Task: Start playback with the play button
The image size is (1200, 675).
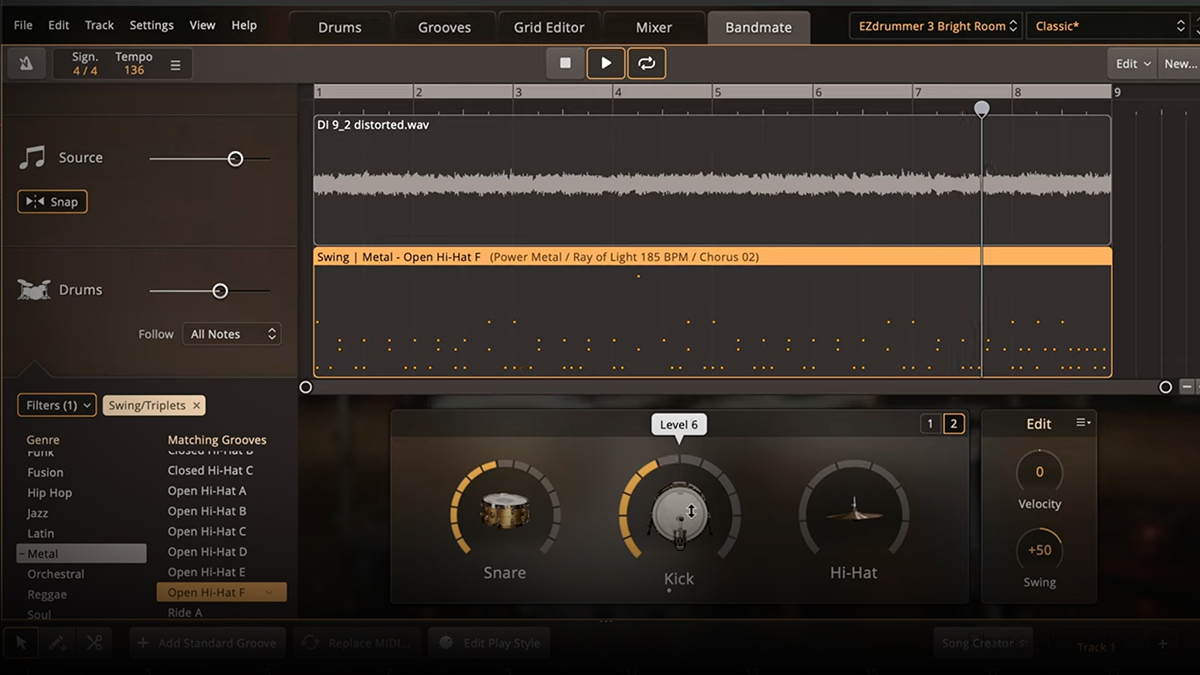Action: pos(606,63)
